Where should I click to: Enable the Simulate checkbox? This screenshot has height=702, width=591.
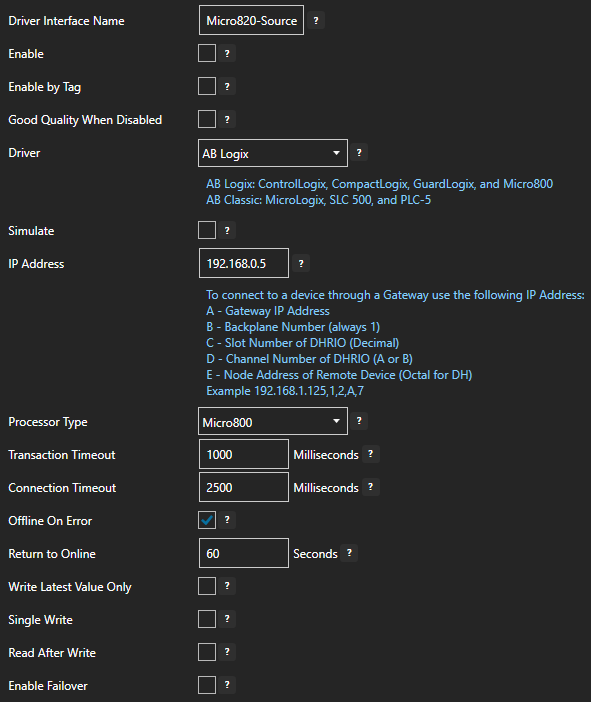207,230
